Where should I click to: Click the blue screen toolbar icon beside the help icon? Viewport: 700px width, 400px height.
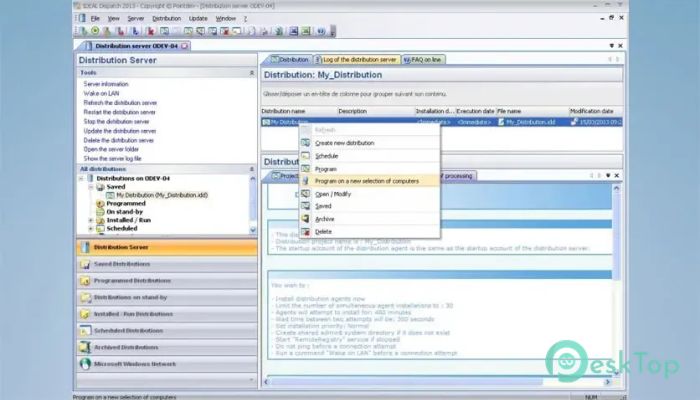tap(293, 31)
